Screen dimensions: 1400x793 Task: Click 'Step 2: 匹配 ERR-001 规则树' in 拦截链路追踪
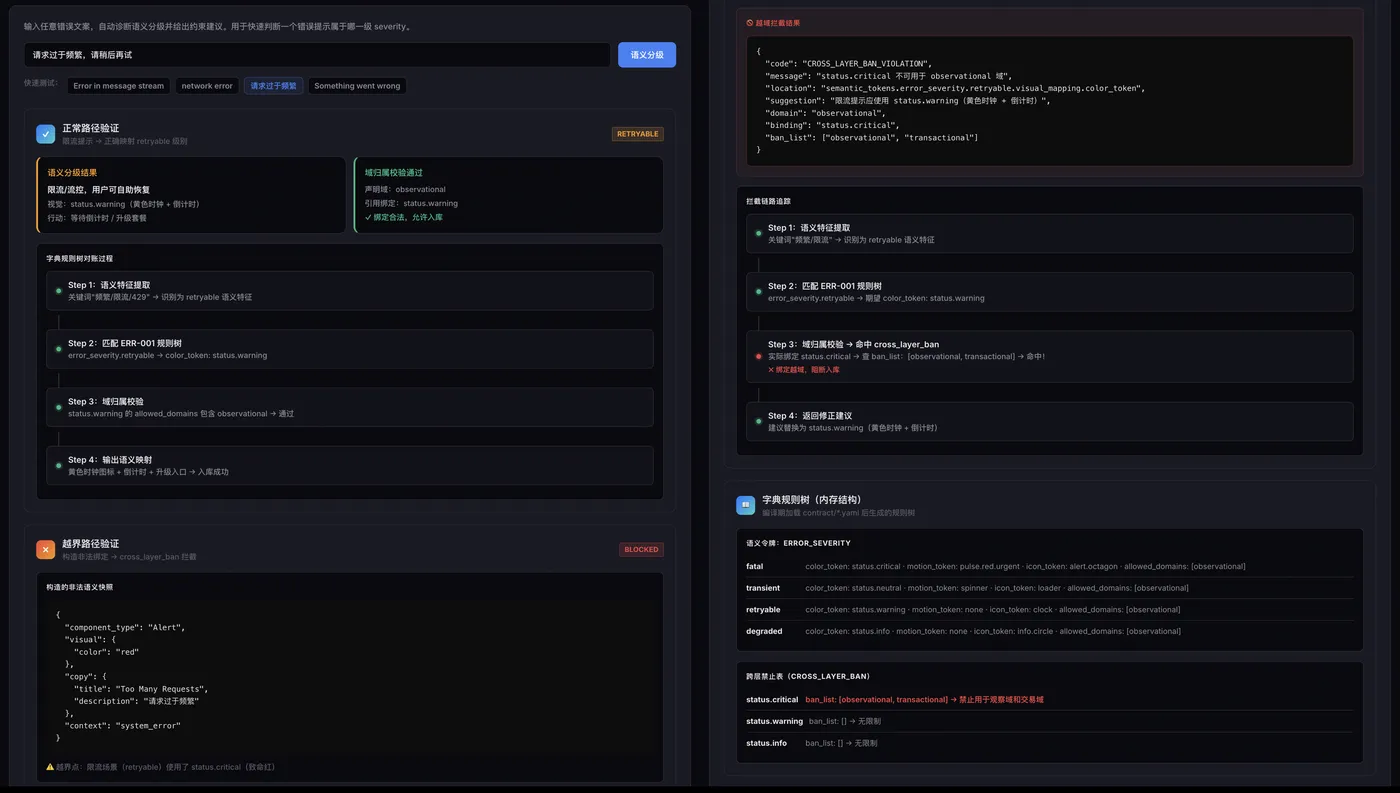(x=1049, y=292)
